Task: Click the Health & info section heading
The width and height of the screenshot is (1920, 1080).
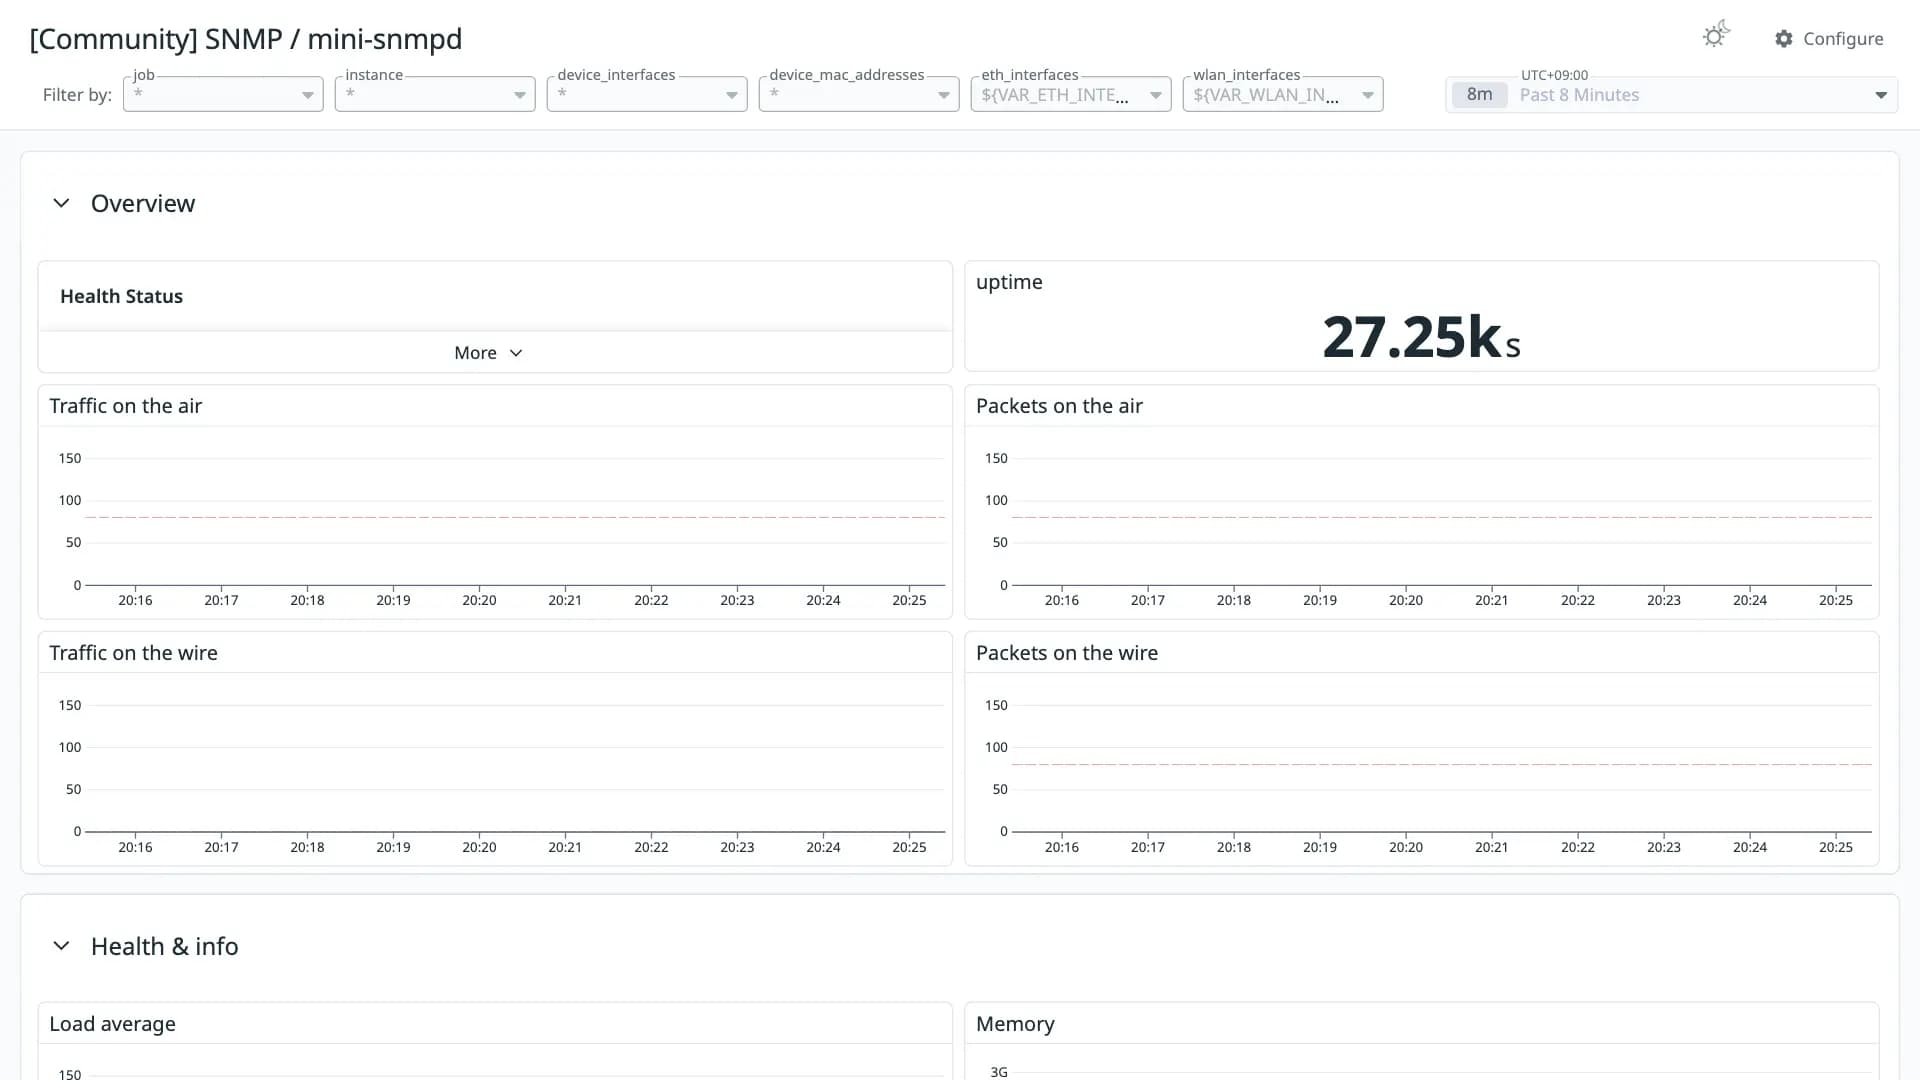Action: pyautogui.click(x=165, y=946)
